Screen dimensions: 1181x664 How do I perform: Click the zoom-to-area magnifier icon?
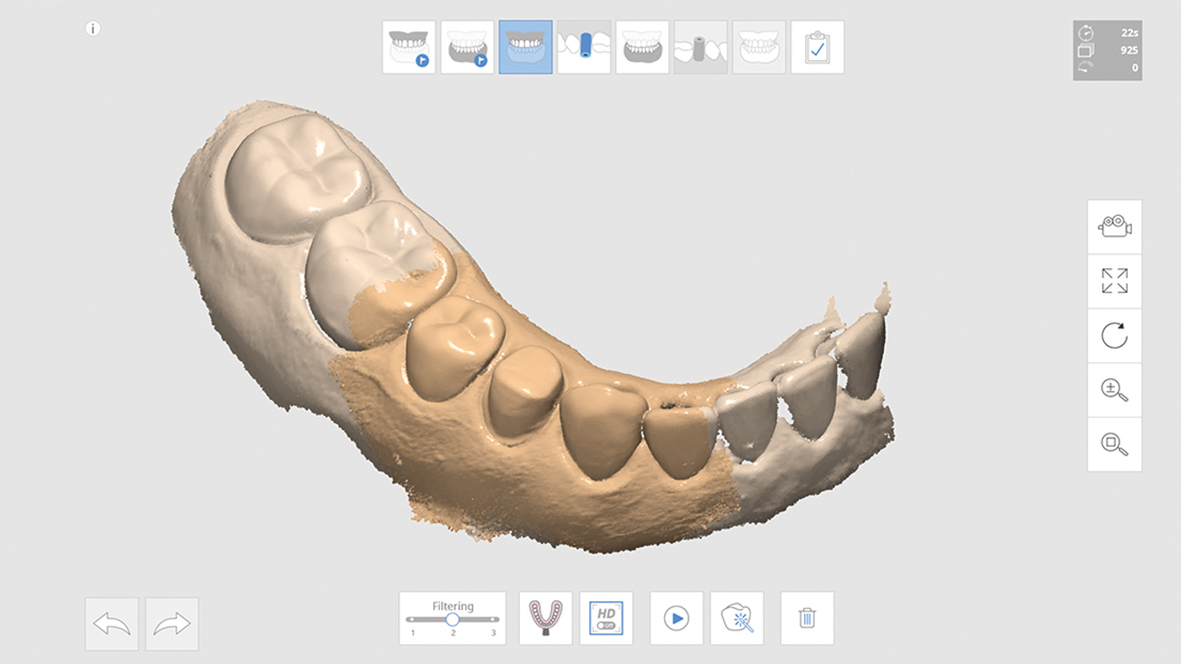tap(1115, 444)
